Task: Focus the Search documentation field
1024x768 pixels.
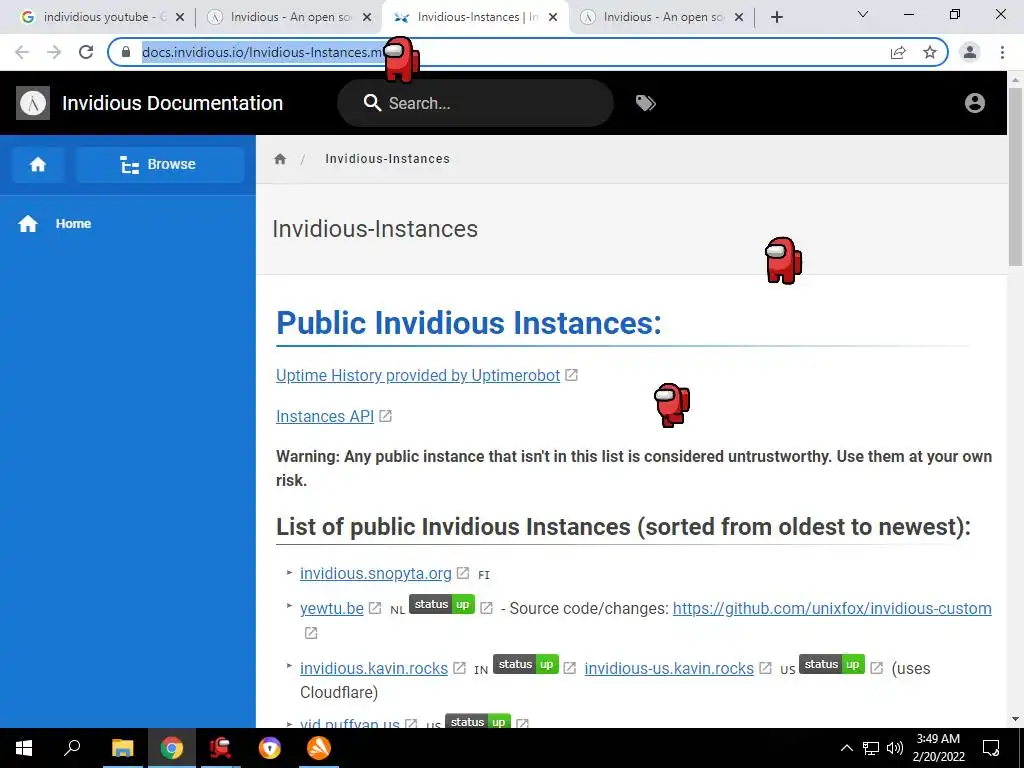Action: point(475,103)
